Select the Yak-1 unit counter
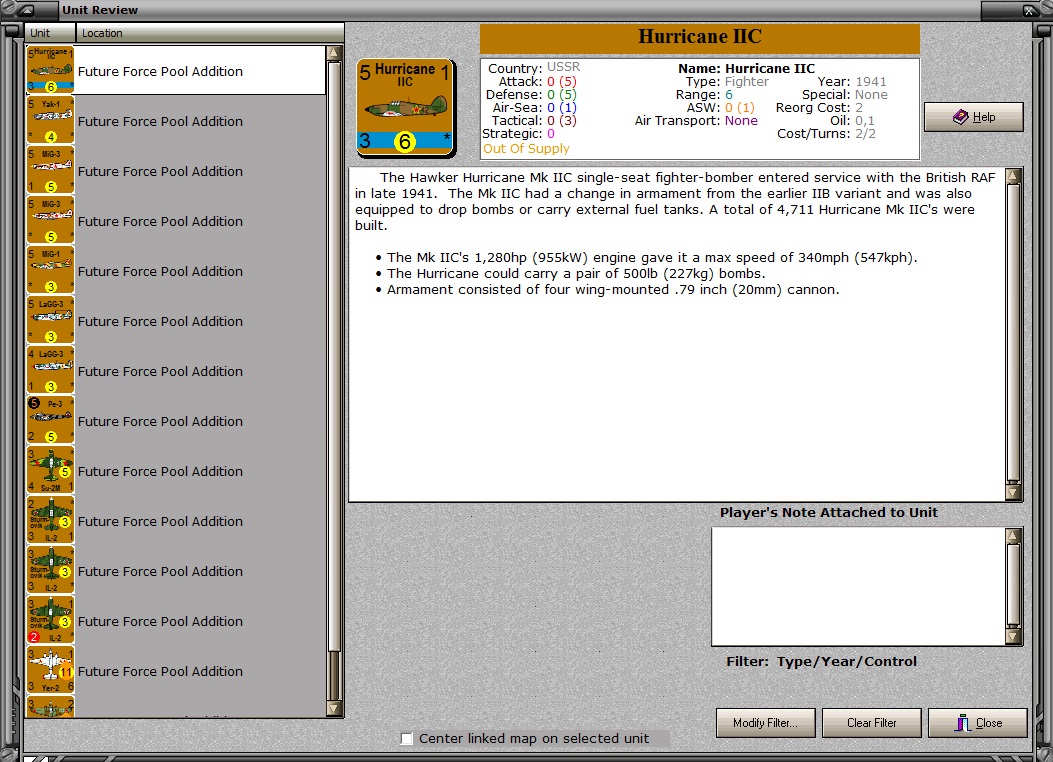 50,120
